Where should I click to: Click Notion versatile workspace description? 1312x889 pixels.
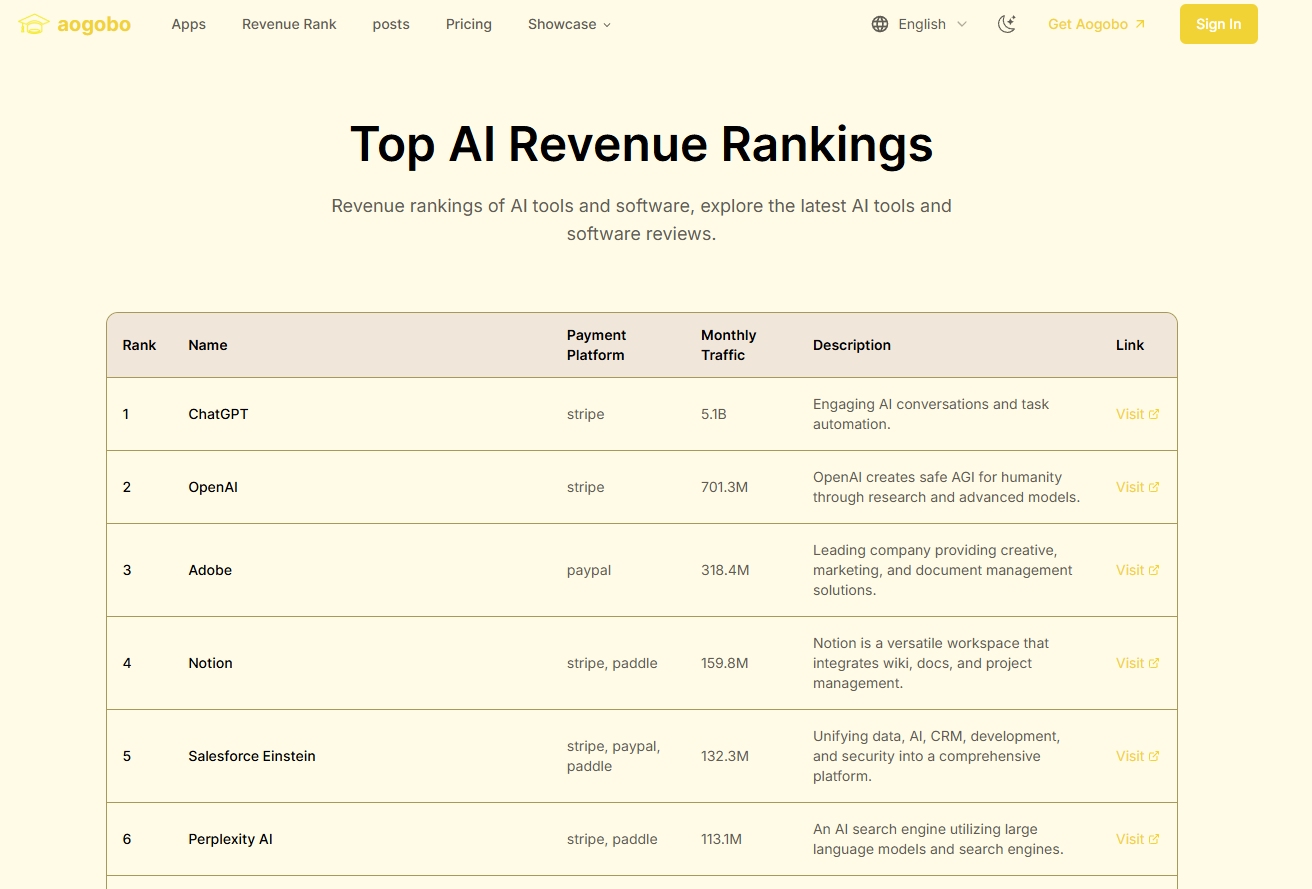(931, 663)
